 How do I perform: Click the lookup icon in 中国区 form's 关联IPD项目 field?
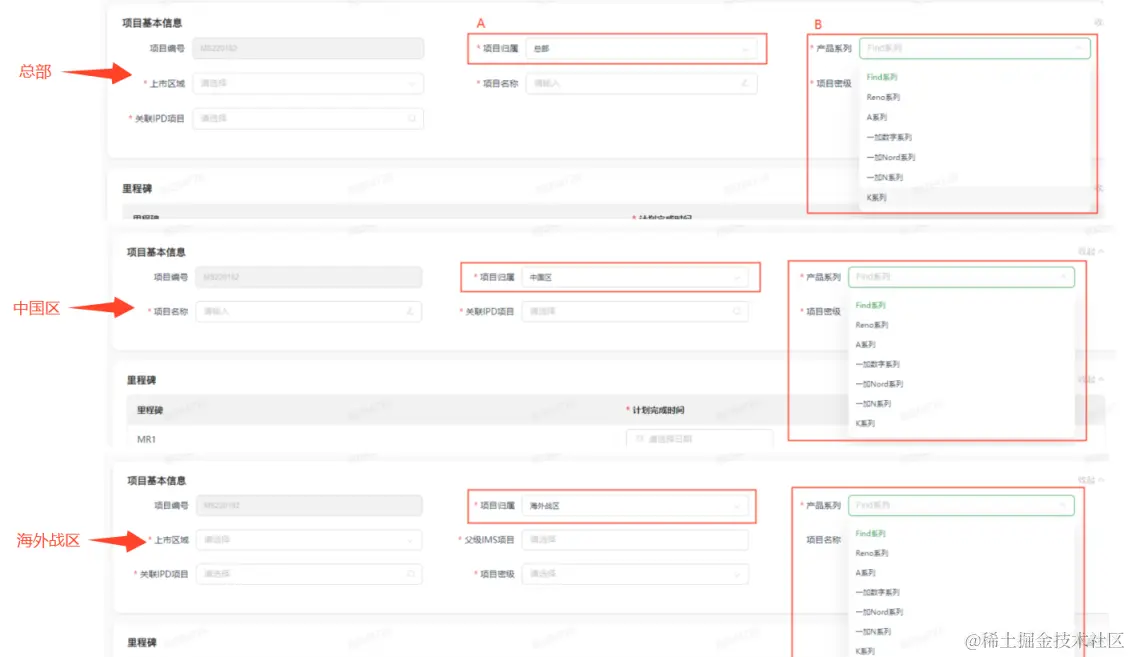coord(736,312)
